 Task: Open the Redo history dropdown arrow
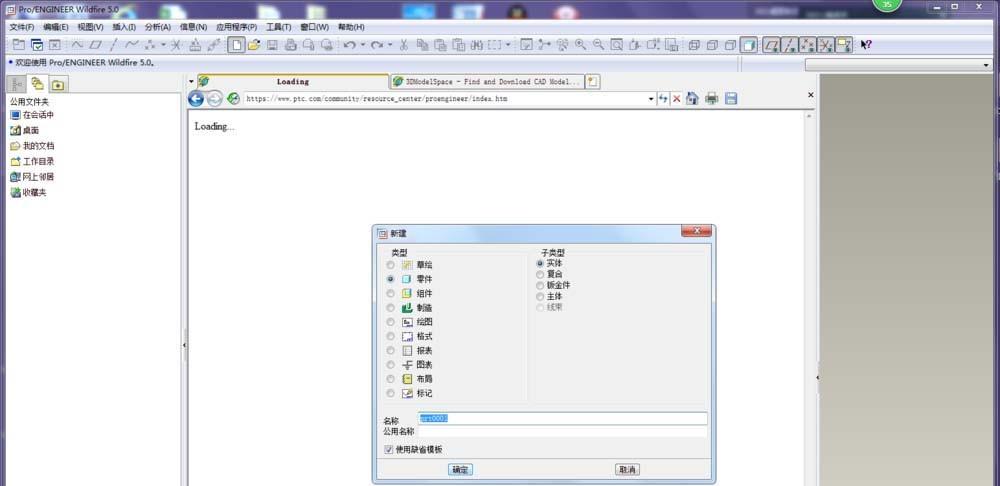coord(390,45)
